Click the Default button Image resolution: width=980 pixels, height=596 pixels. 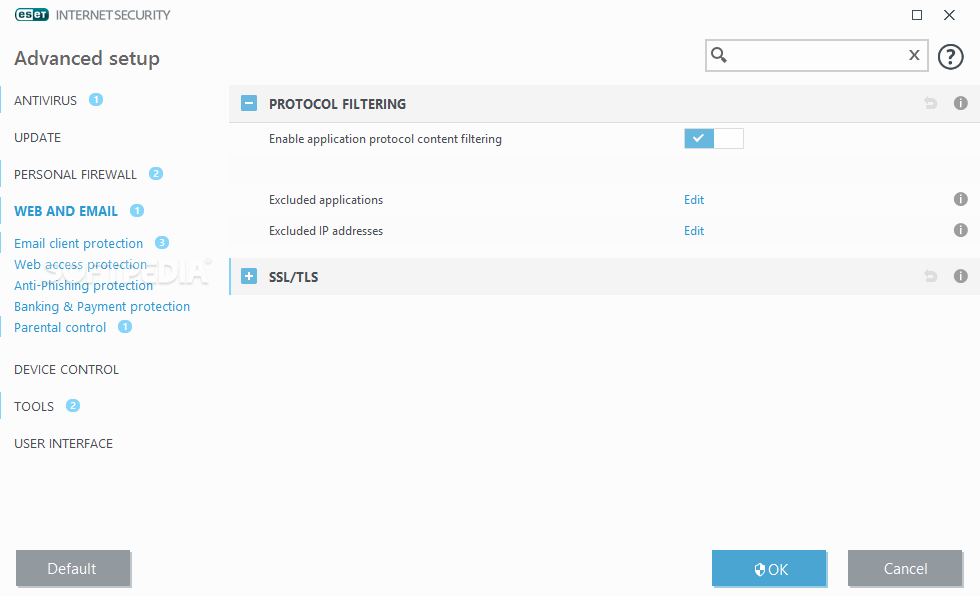coord(72,568)
